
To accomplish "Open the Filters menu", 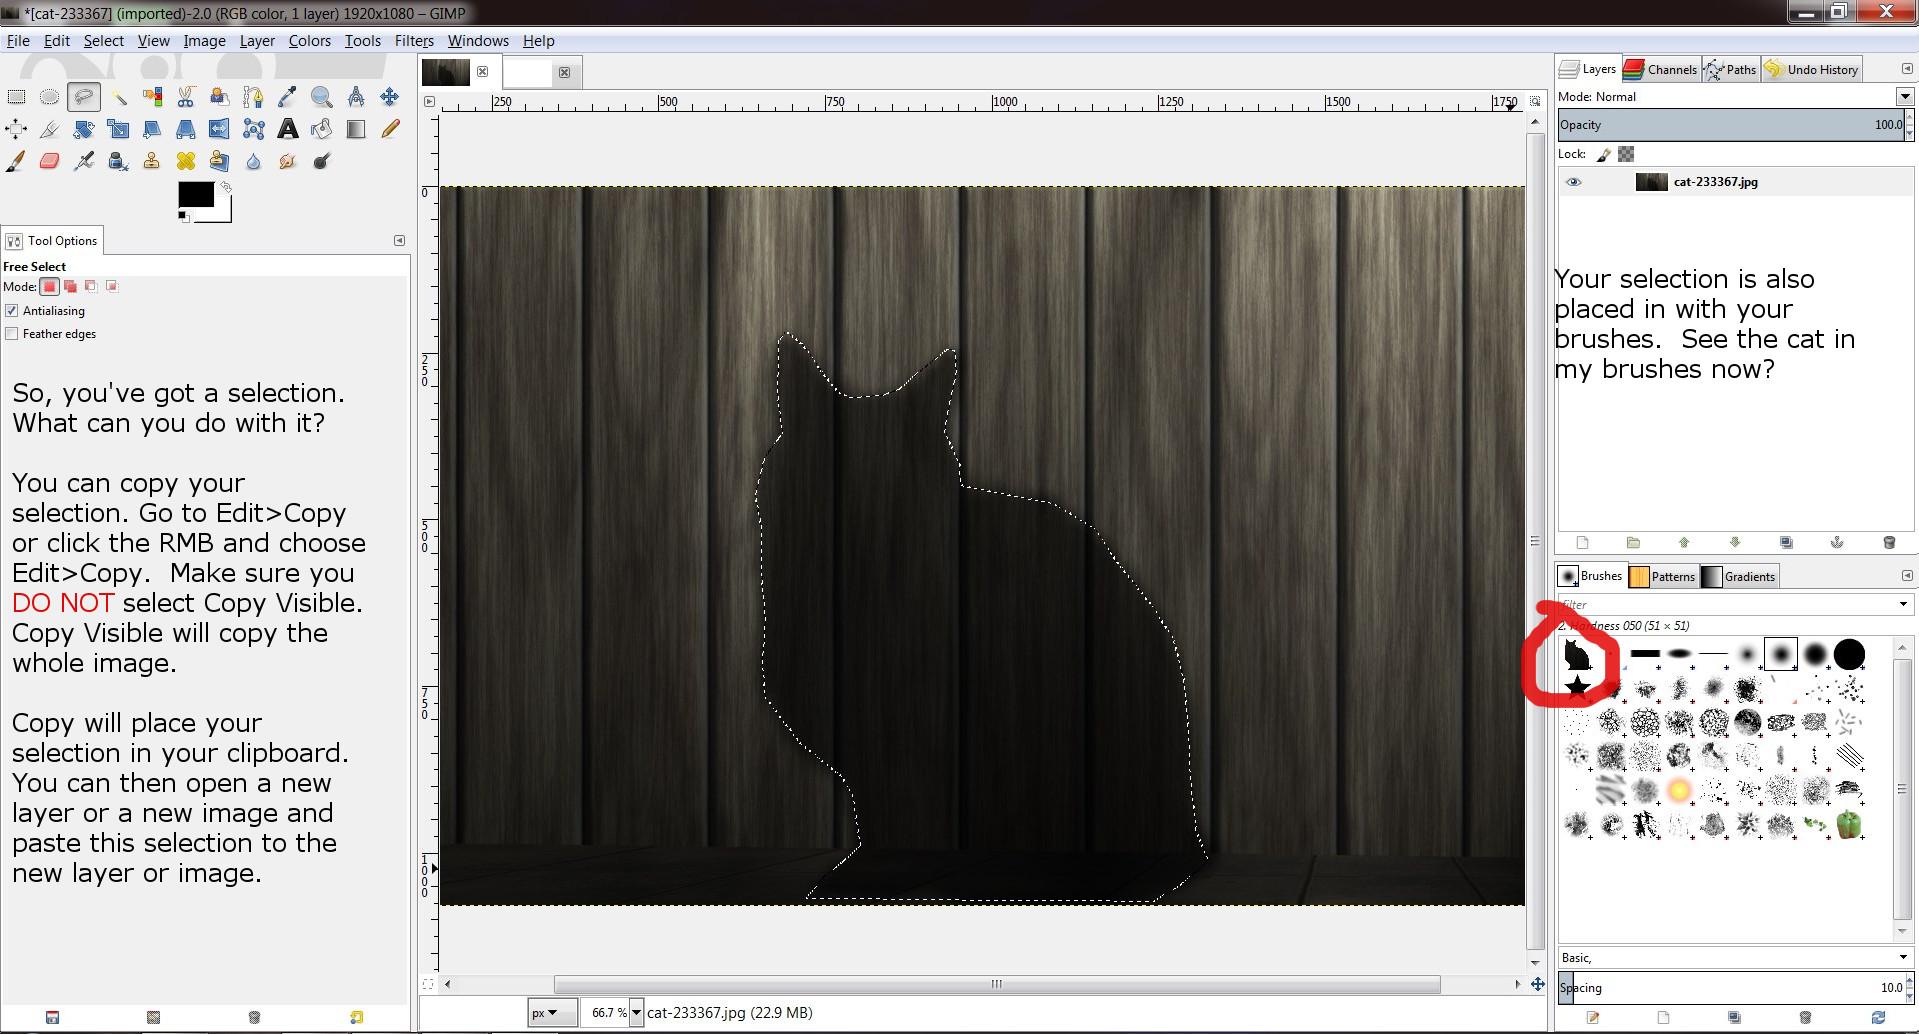I will [413, 41].
